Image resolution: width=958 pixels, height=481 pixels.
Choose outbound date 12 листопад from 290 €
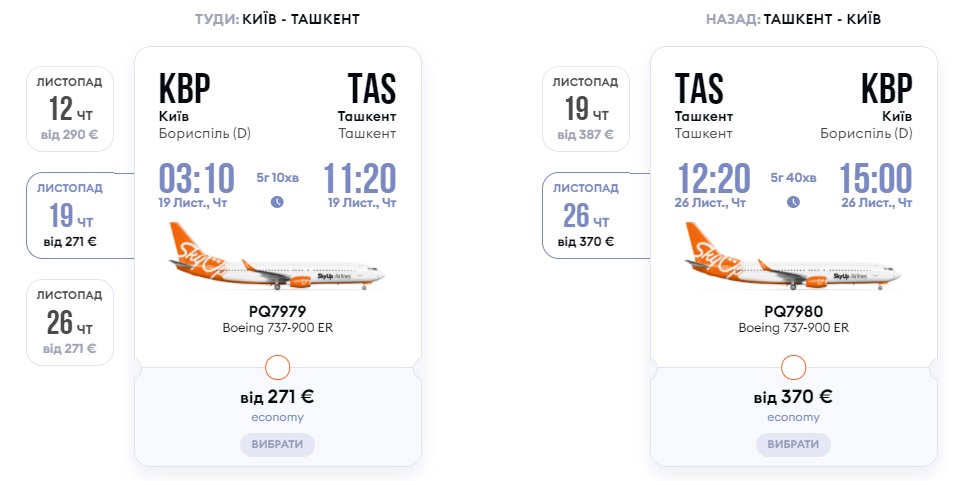pos(70,109)
